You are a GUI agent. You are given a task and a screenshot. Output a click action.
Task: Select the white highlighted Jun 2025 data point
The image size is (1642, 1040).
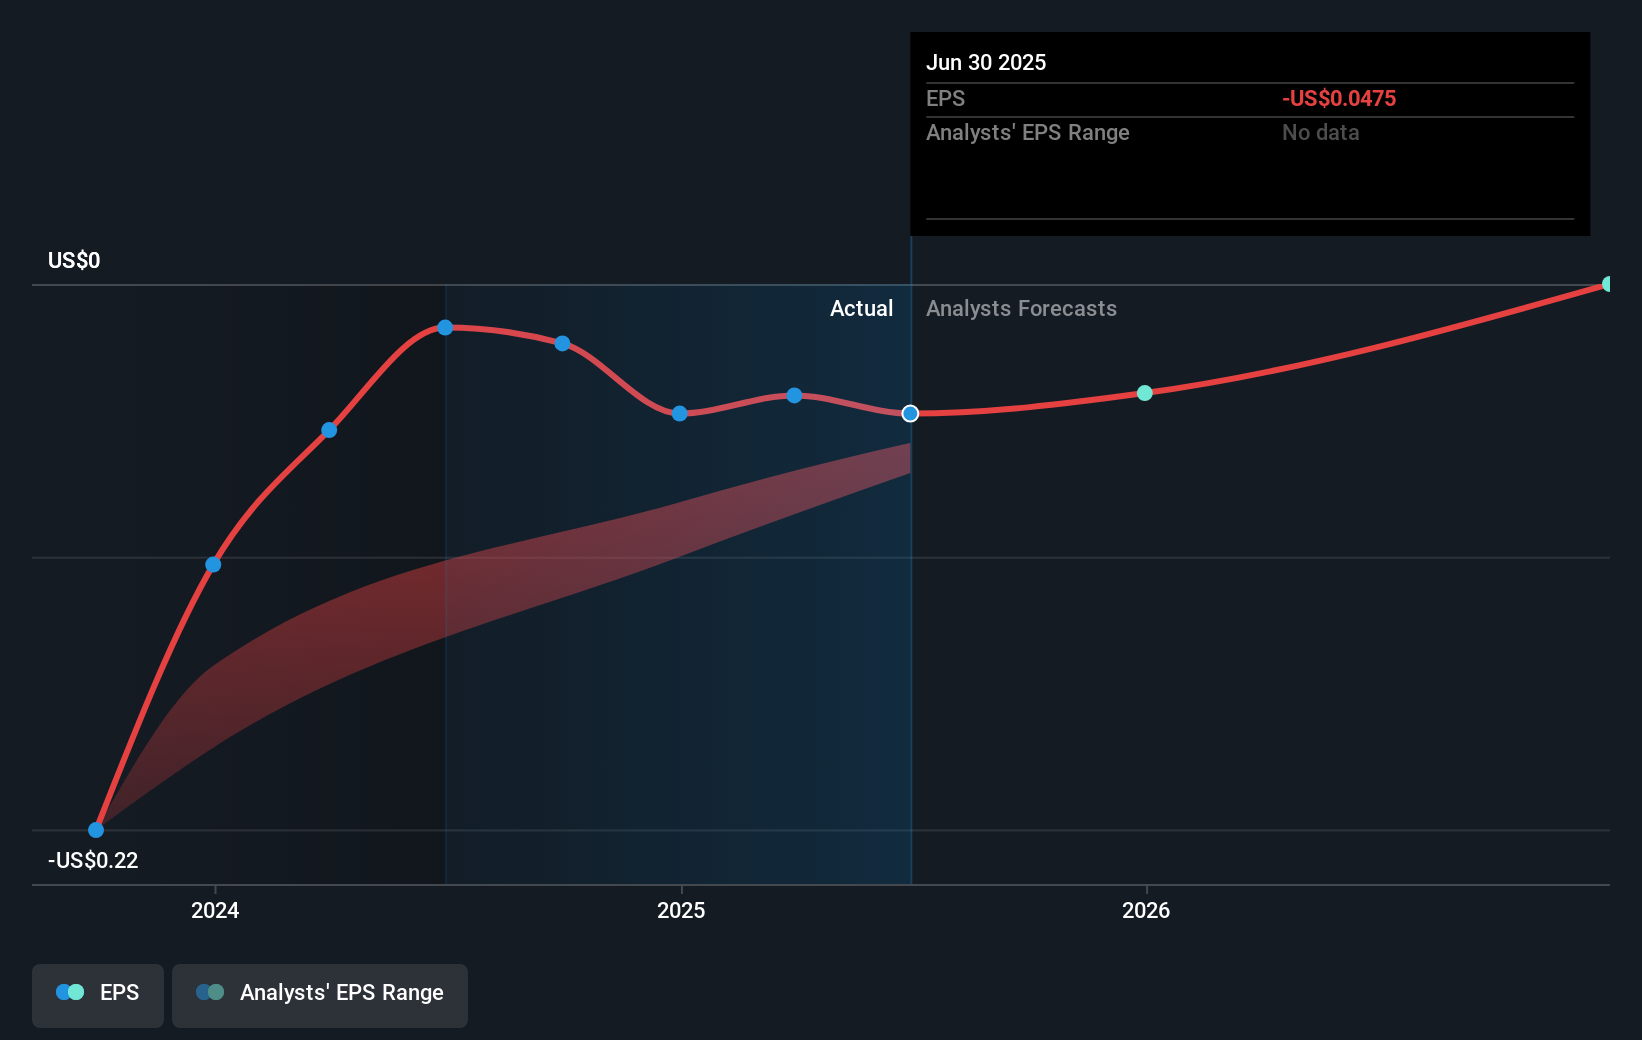click(910, 413)
